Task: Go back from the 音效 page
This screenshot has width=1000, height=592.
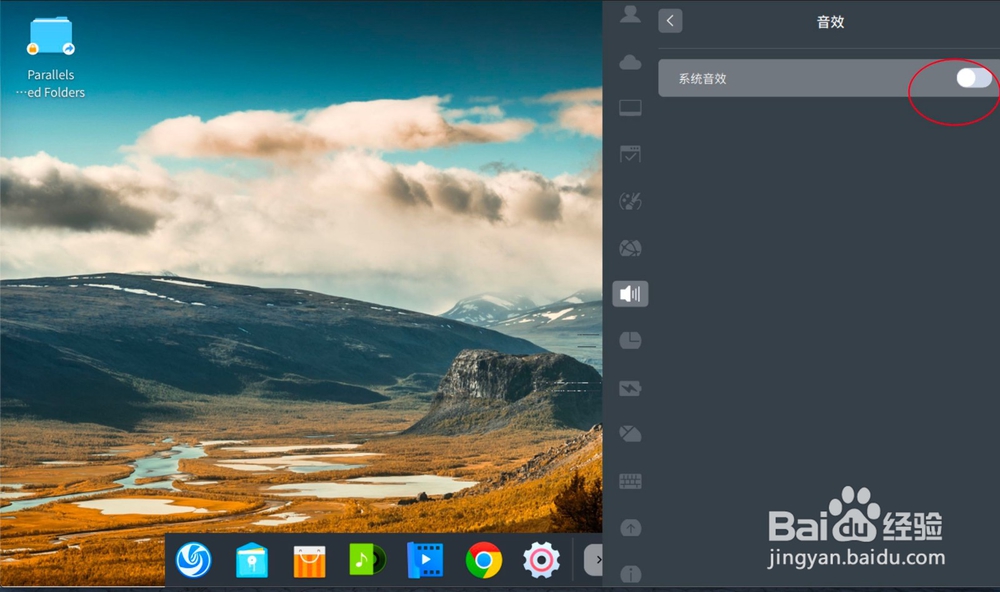Action: (x=670, y=21)
